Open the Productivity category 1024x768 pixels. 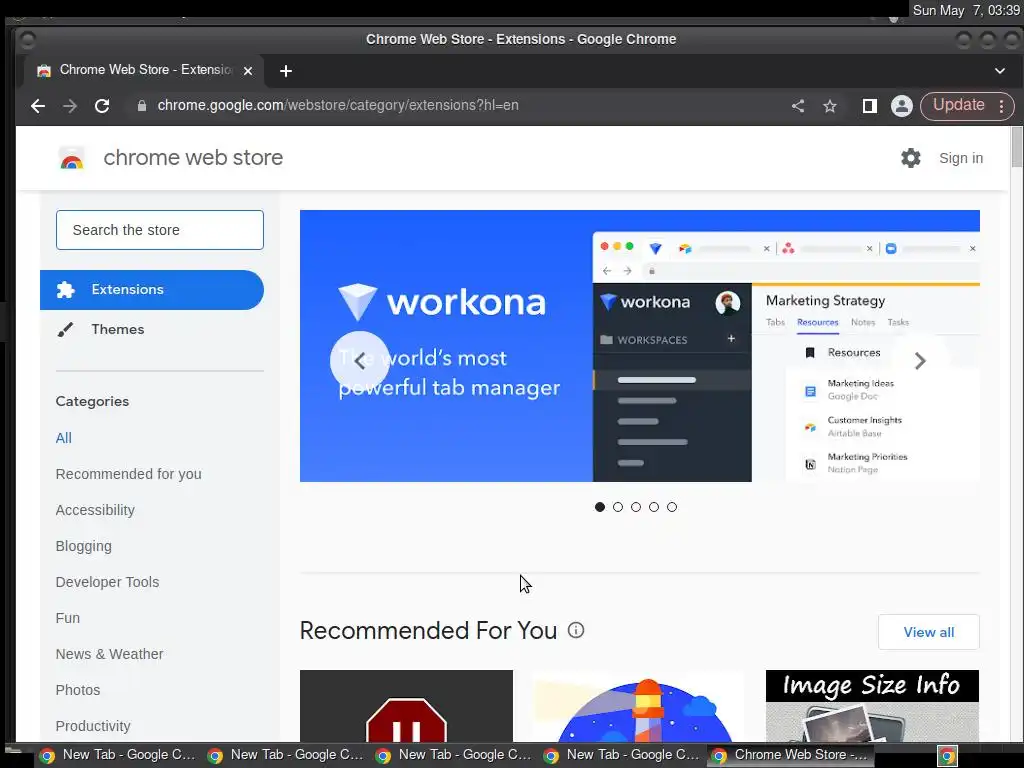[93, 726]
